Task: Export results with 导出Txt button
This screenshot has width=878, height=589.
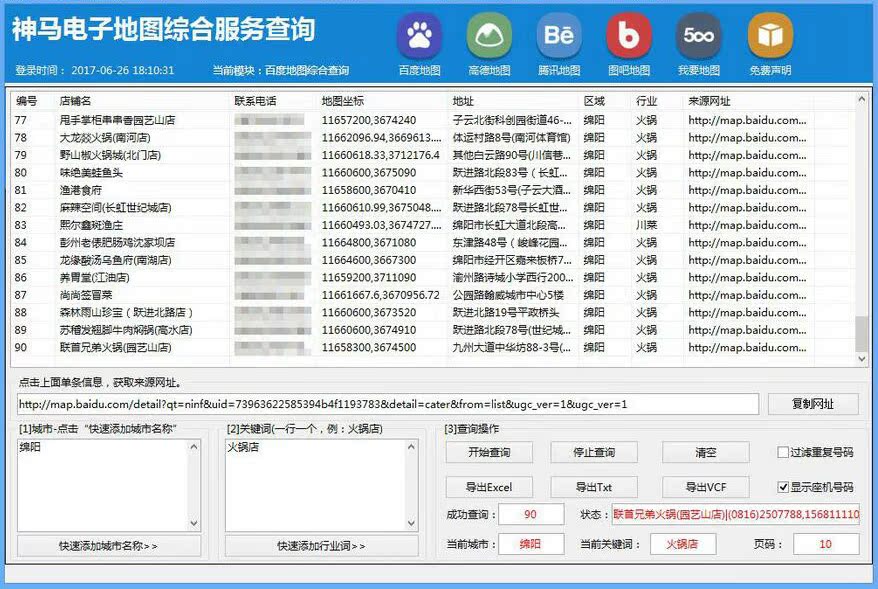Action: pos(594,487)
